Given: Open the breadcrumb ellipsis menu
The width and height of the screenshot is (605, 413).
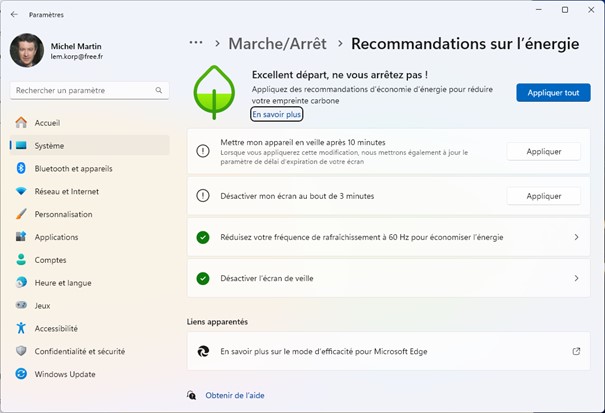Looking at the screenshot, I should (196, 43).
